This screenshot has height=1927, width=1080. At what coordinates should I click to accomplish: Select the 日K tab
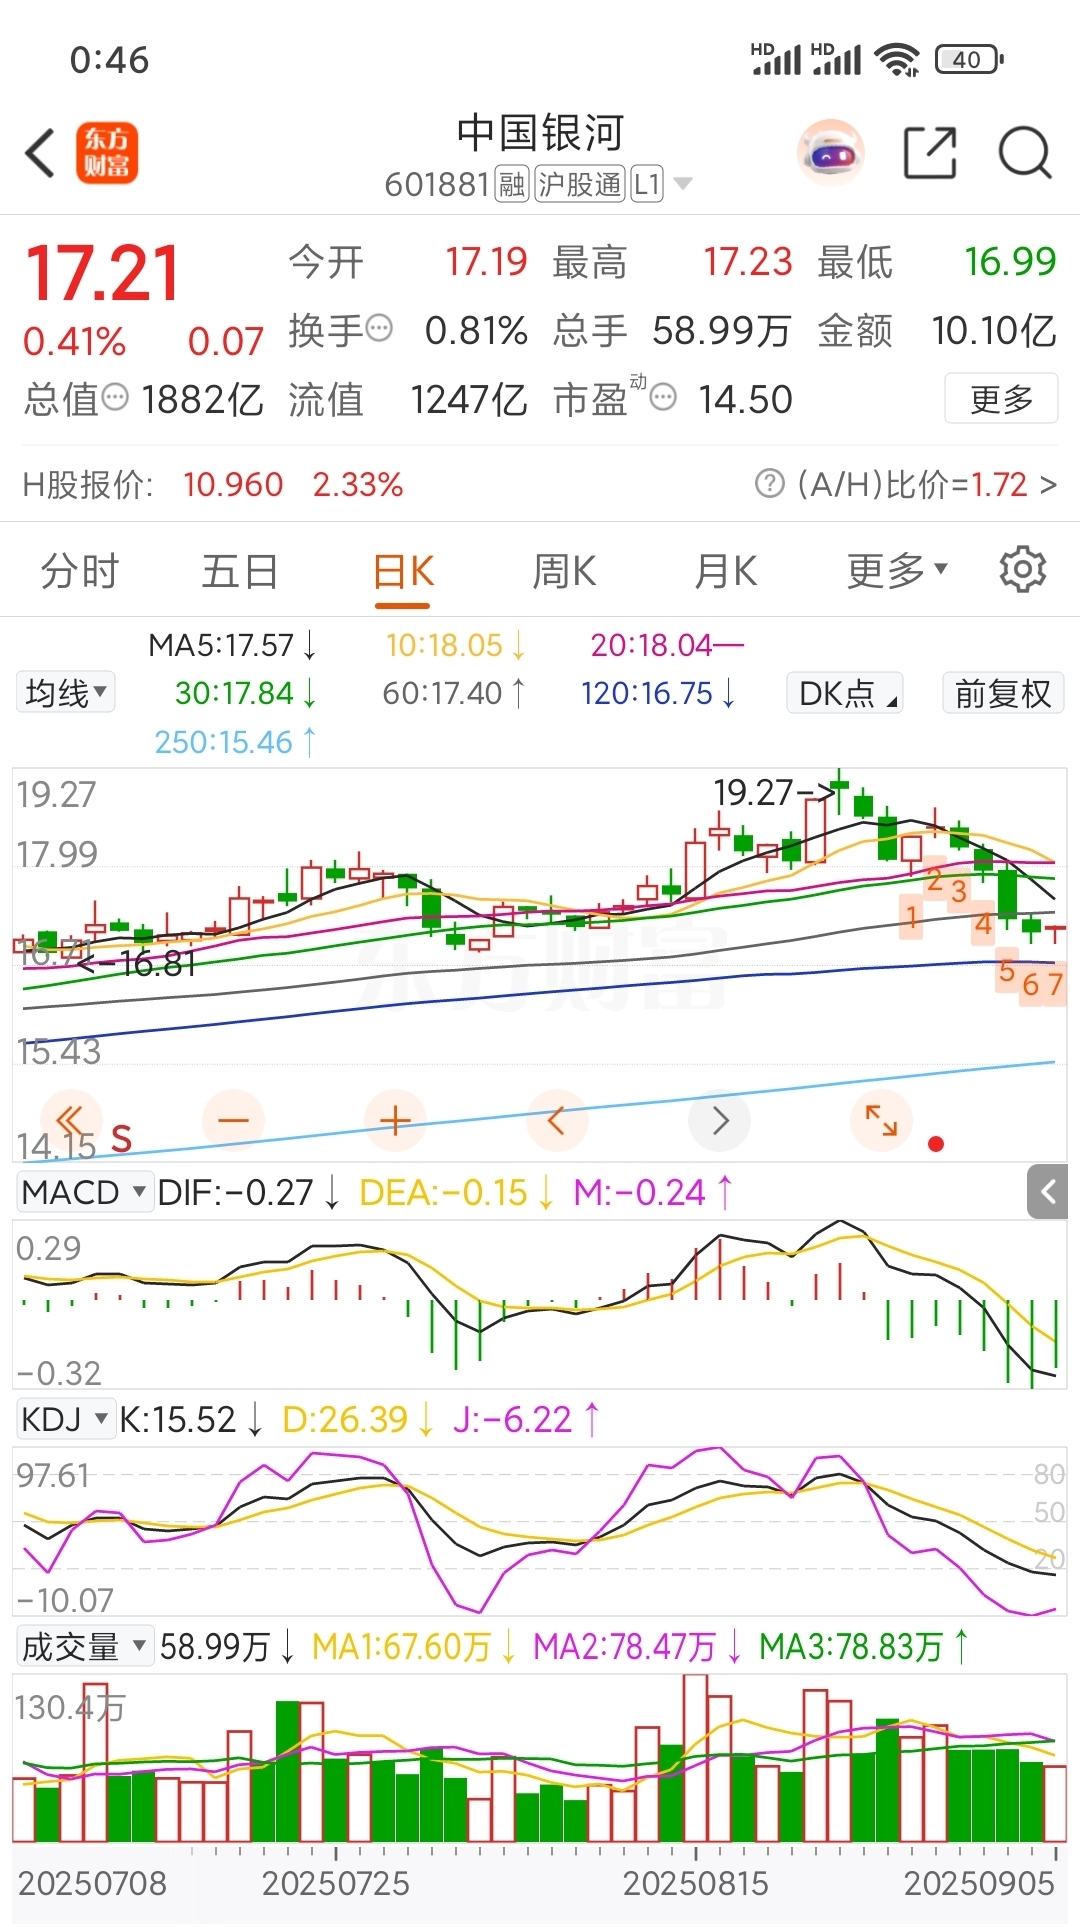pos(403,572)
